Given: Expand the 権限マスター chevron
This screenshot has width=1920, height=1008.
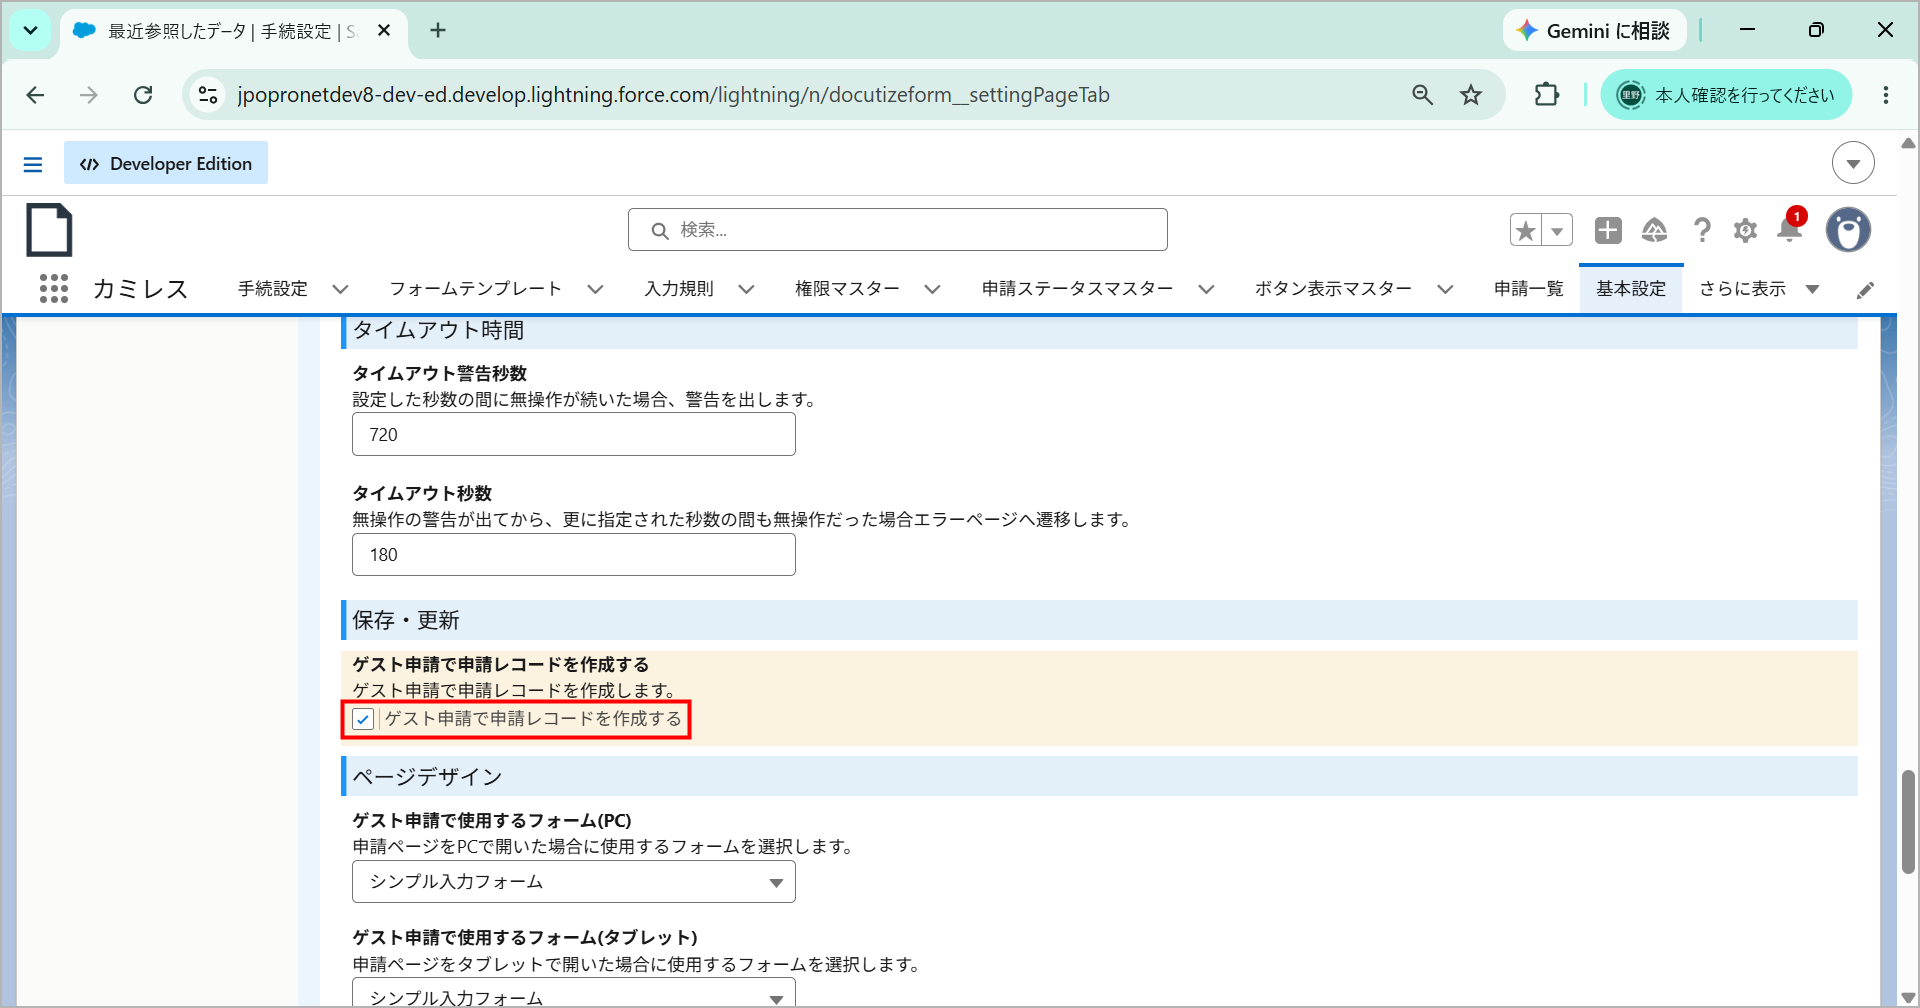Looking at the screenshot, I should point(932,289).
